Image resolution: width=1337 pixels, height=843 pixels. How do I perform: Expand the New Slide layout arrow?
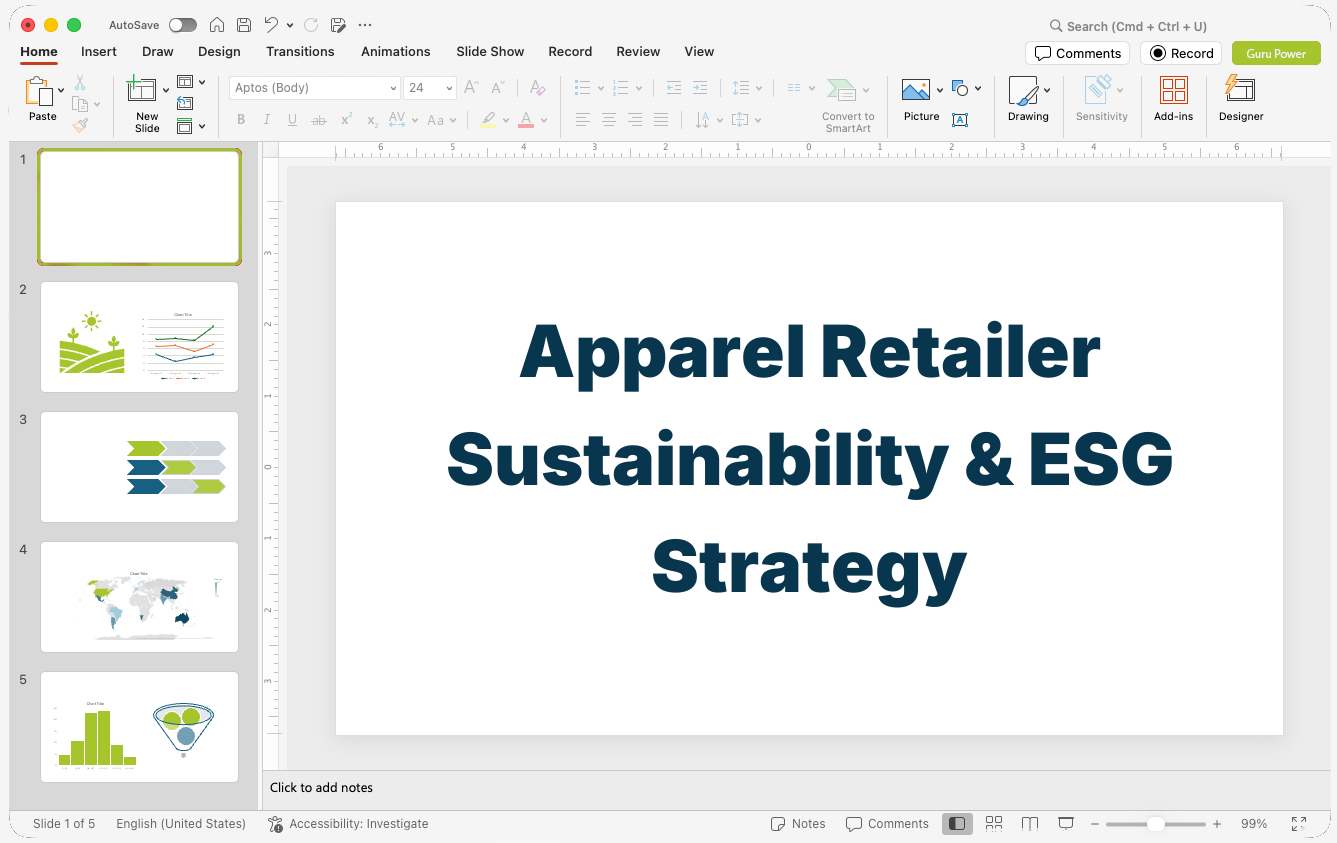[166, 91]
